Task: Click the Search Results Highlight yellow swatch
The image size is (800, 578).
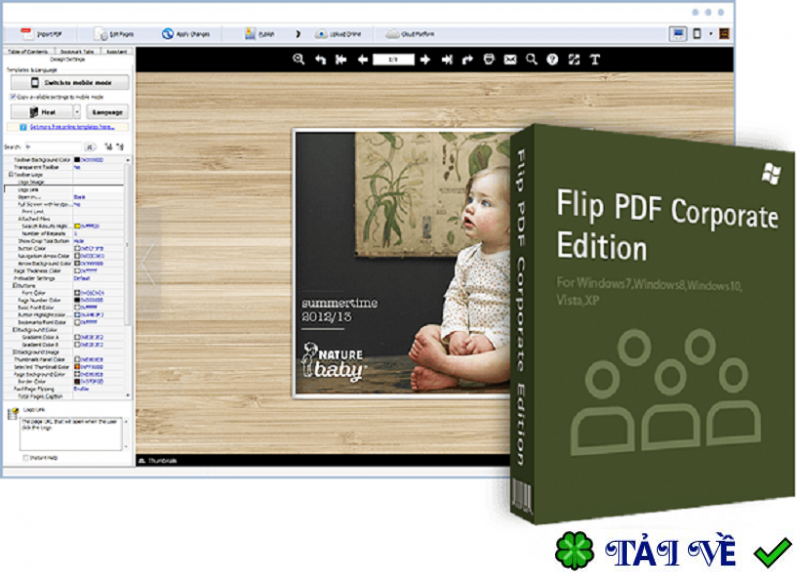Action: (x=77, y=226)
